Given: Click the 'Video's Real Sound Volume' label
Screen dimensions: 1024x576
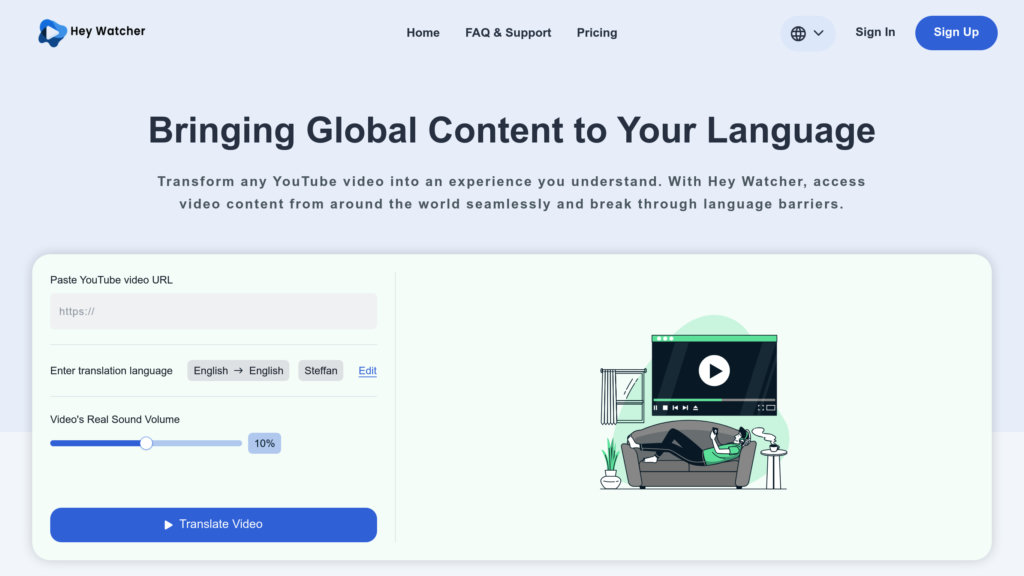Looking at the screenshot, I should tap(115, 419).
